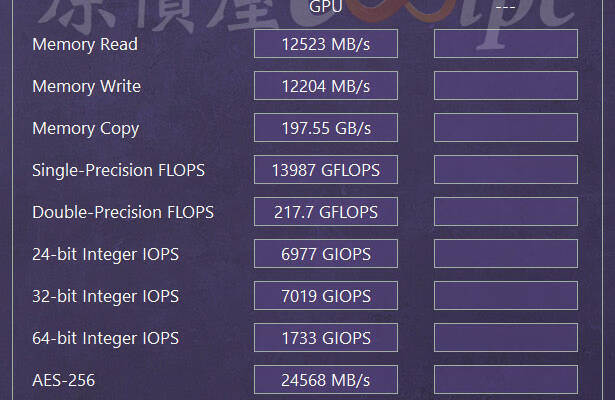Click the GPU column header
This screenshot has width=615, height=400.
coord(326,6)
